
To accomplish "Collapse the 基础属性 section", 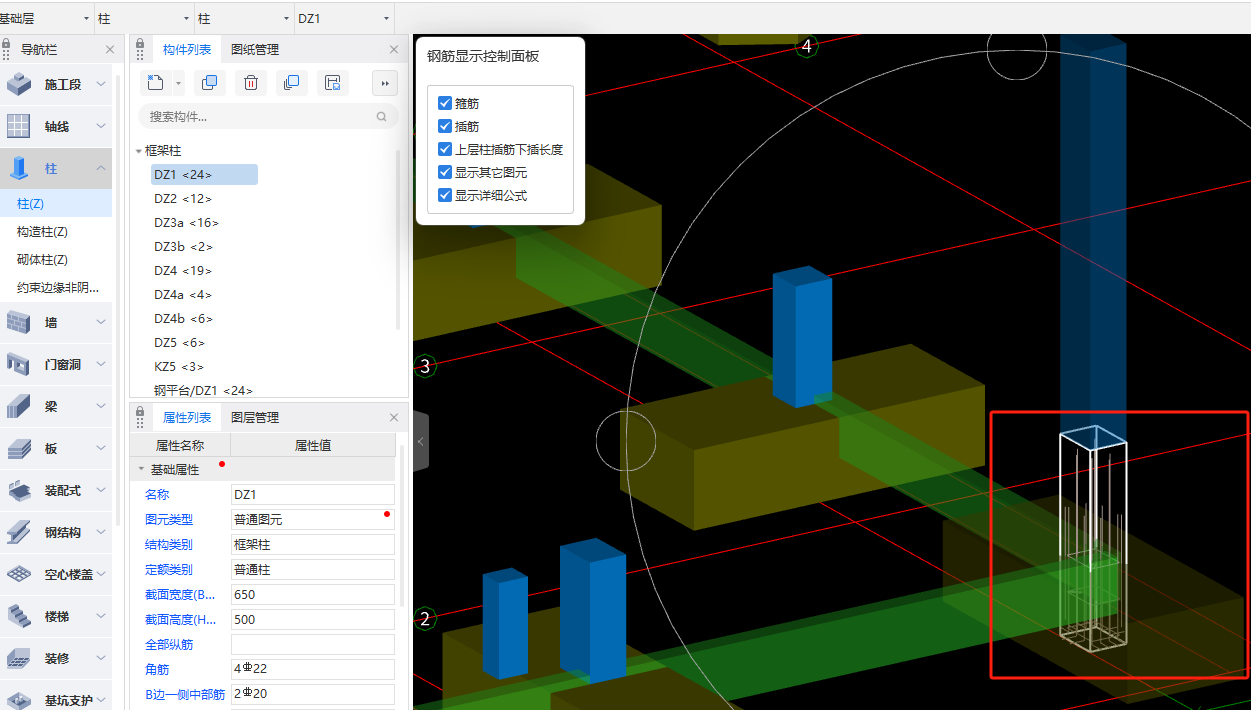I will 141,469.
